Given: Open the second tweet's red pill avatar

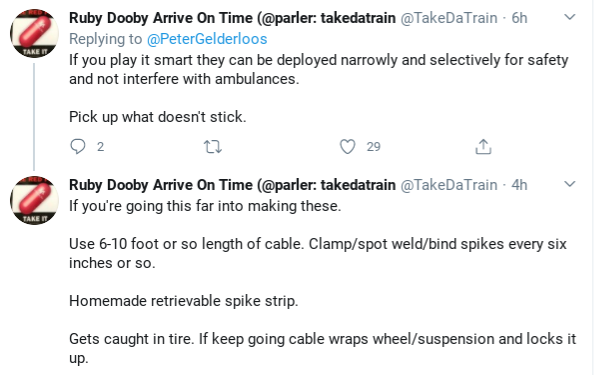Looking at the screenshot, I should point(34,200).
